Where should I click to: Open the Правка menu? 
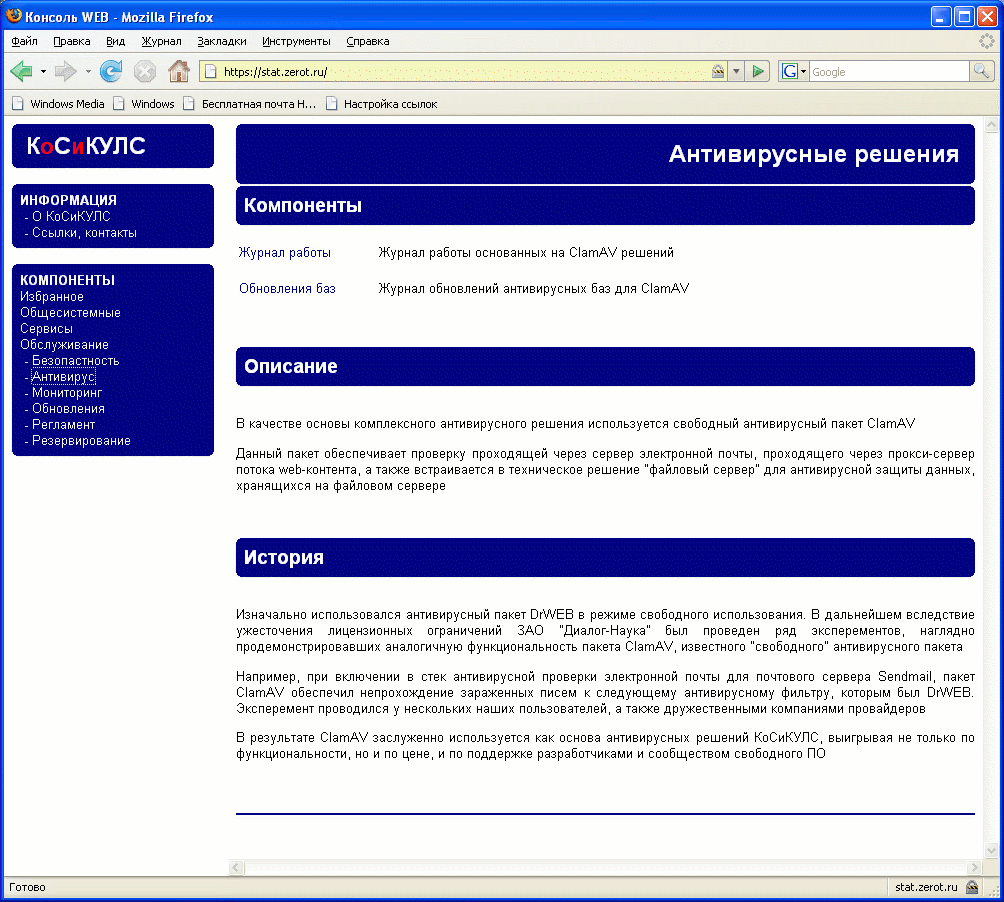(72, 41)
